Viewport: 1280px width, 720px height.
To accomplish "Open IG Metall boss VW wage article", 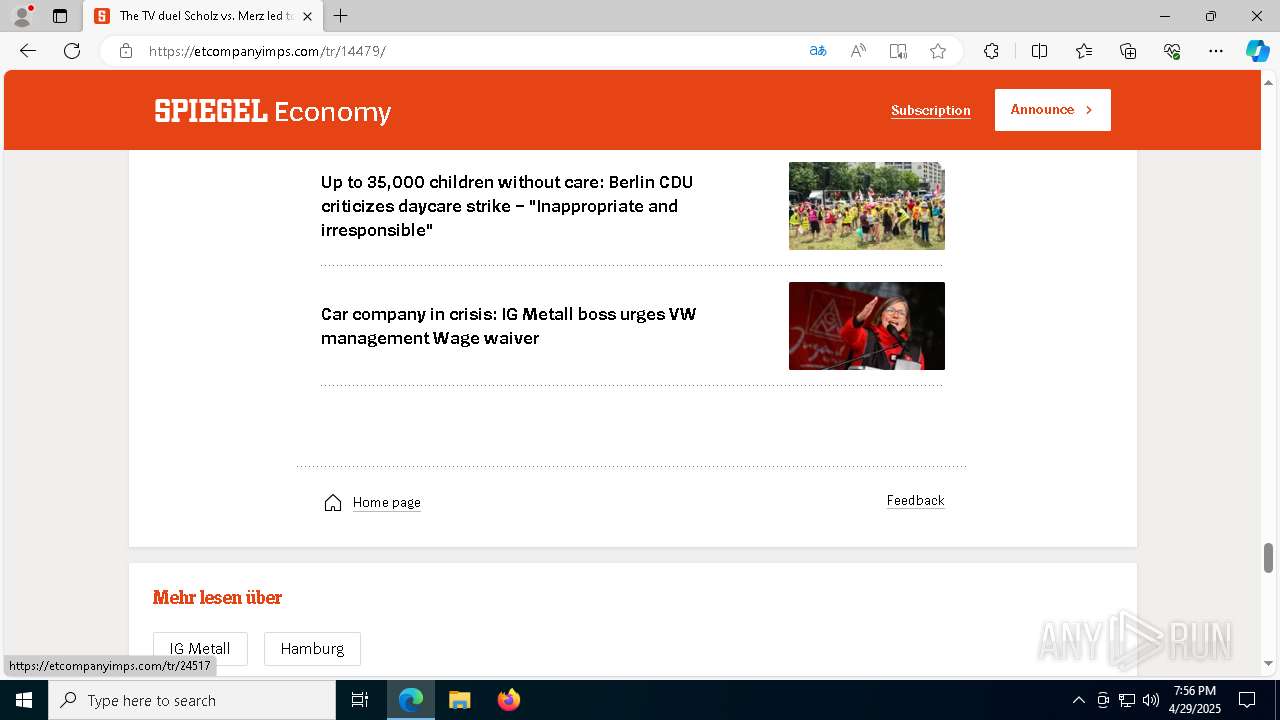I will tap(508, 326).
